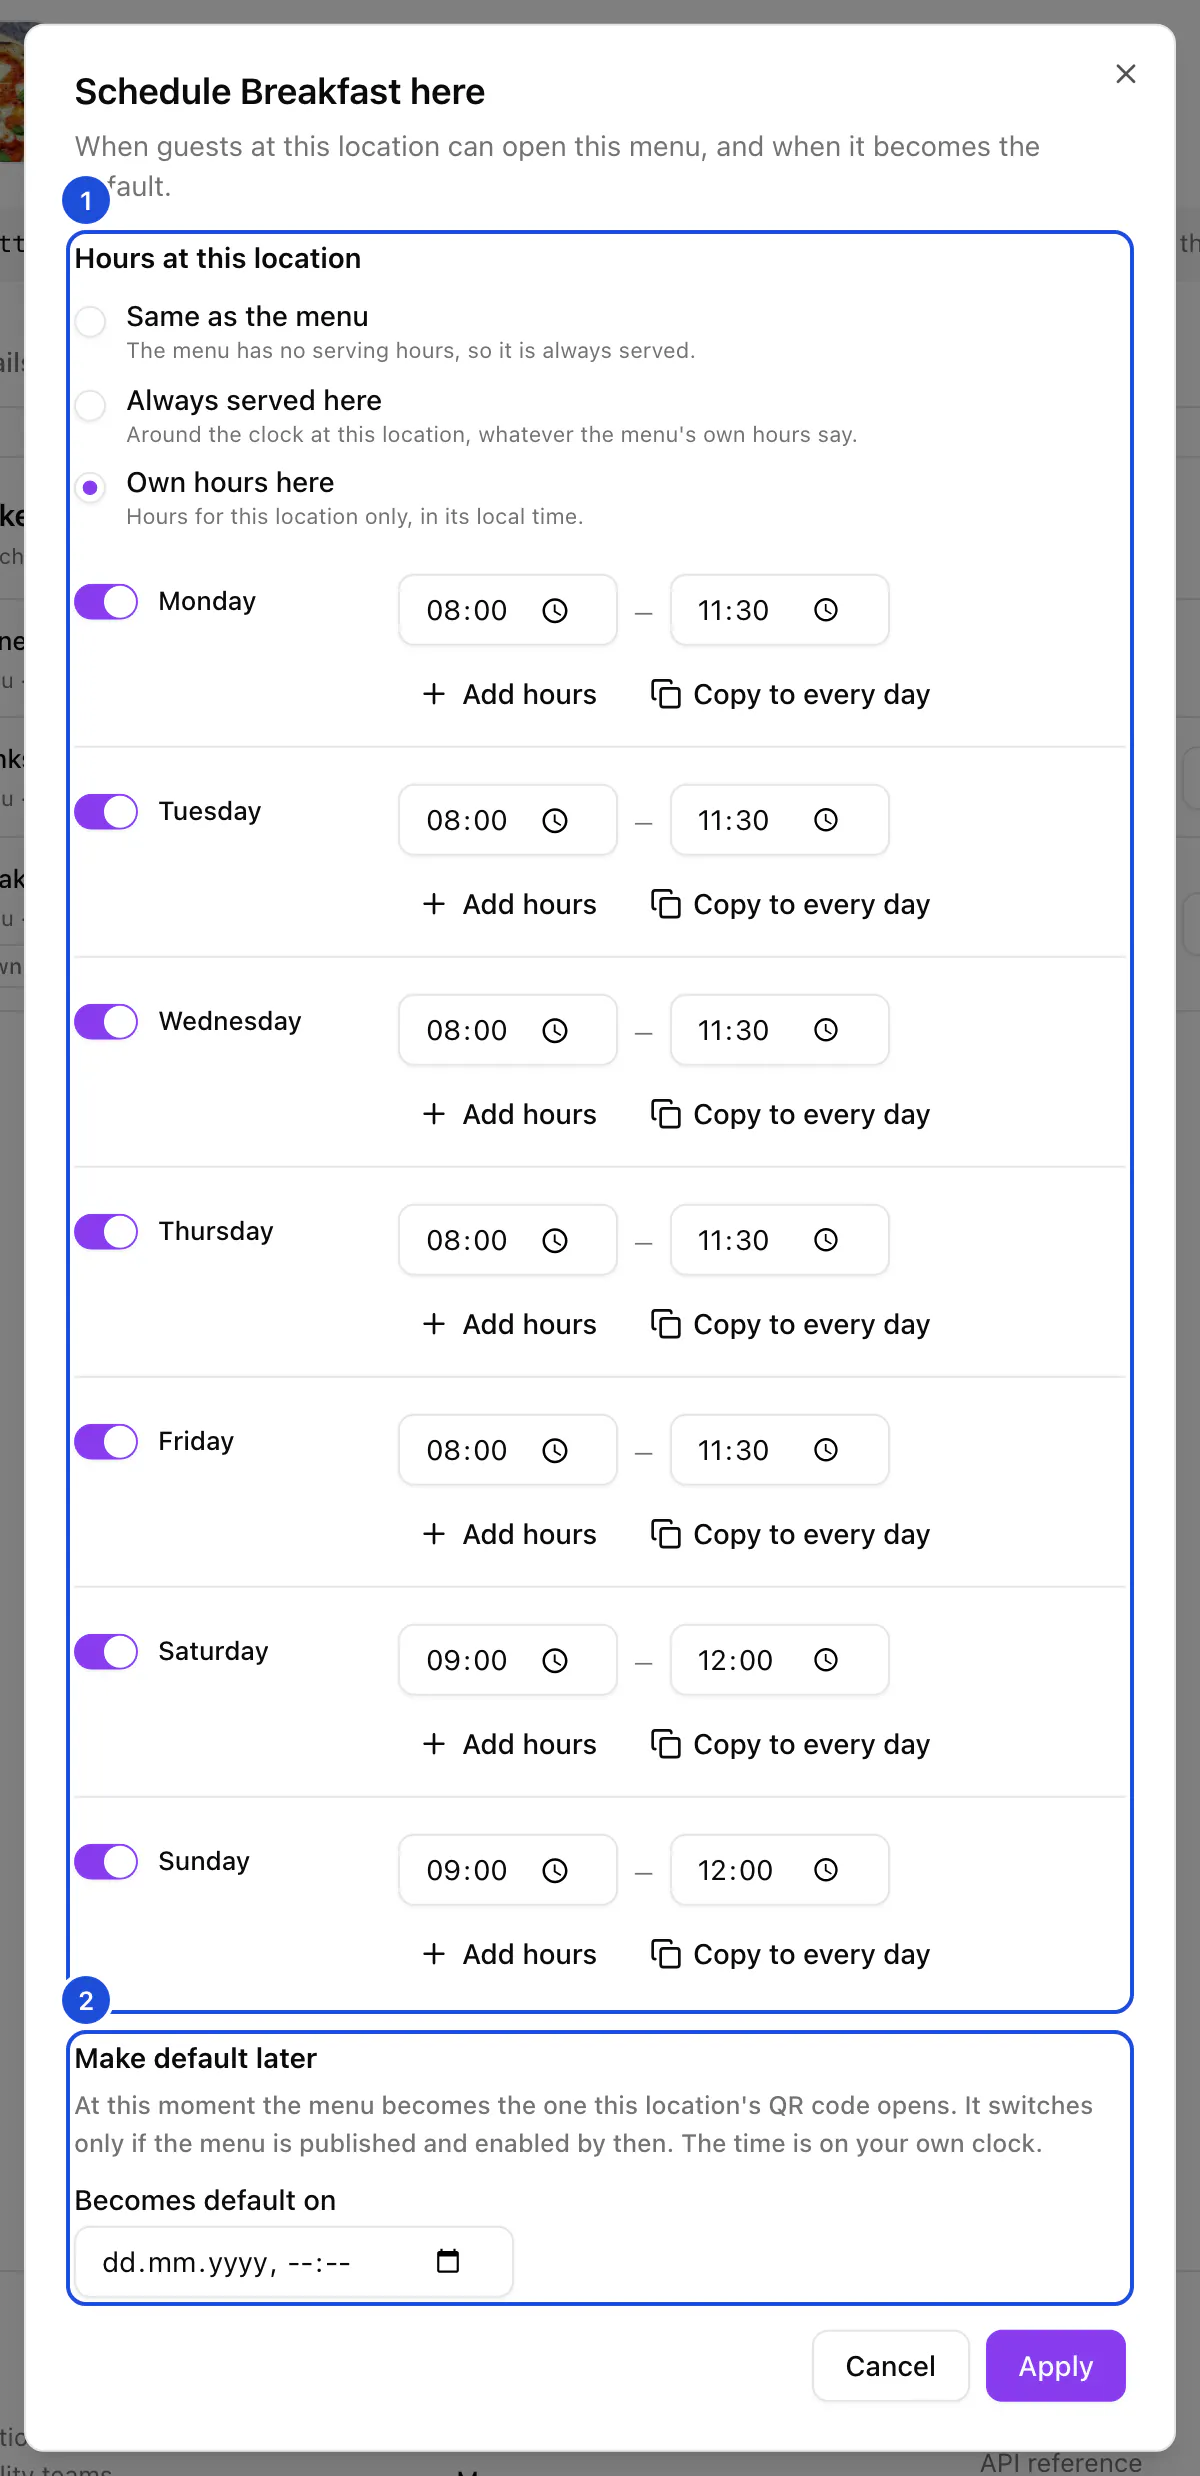Click copy icon in Friday row

tap(666, 1533)
